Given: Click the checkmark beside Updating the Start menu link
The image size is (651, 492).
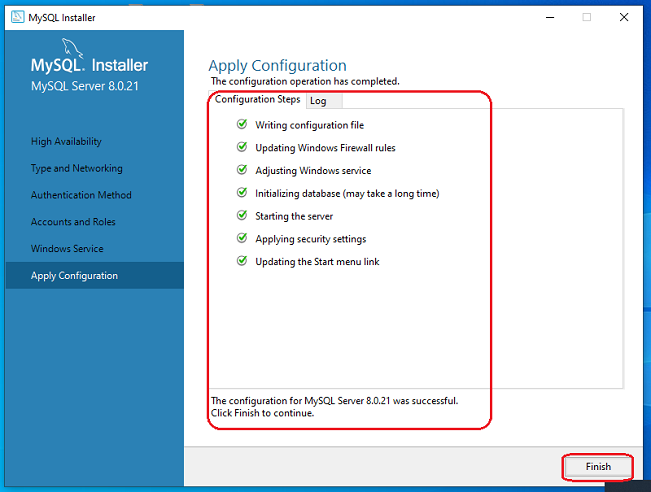Looking at the screenshot, I should click(x=242, y=261).
